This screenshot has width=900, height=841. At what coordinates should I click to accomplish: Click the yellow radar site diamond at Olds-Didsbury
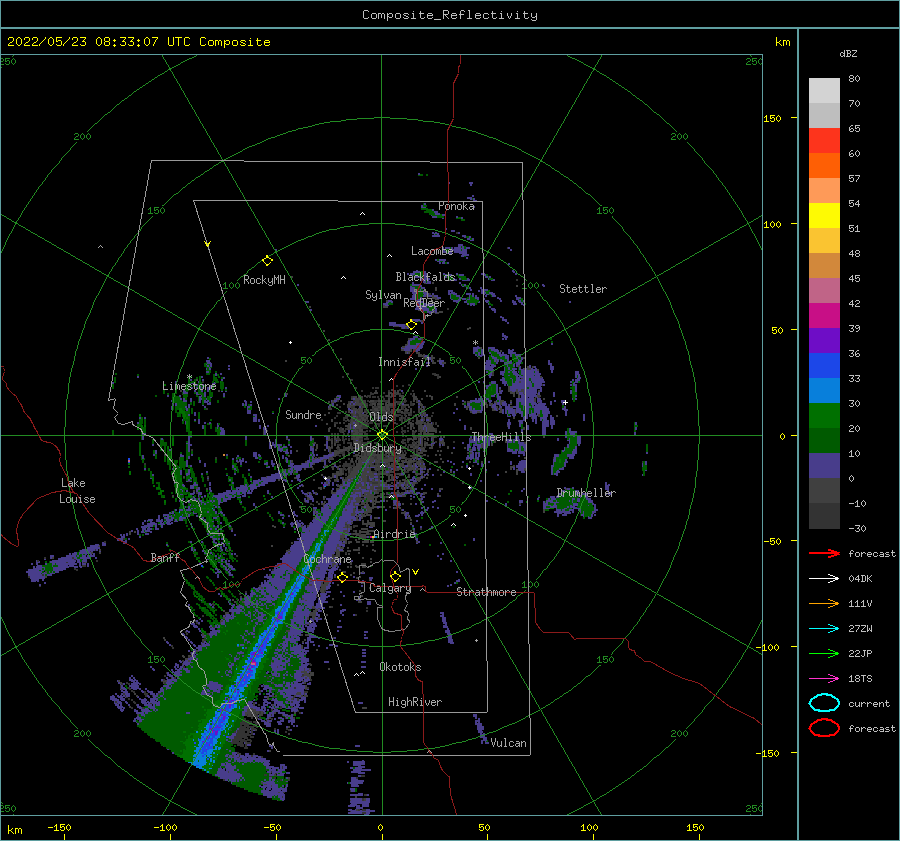click(x=382, y=435)
